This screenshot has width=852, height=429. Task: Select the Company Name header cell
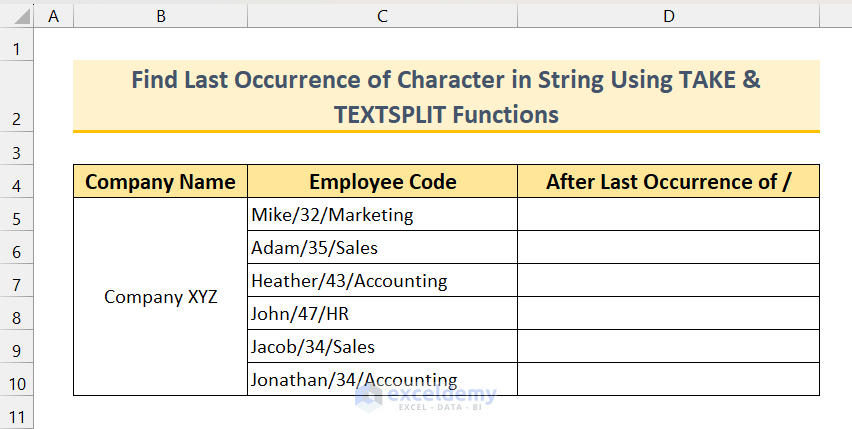160,182
